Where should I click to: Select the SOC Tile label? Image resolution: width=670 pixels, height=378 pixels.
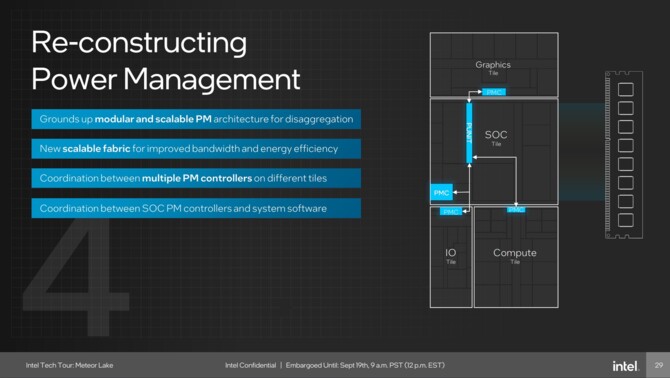click(x=496, y=138)
